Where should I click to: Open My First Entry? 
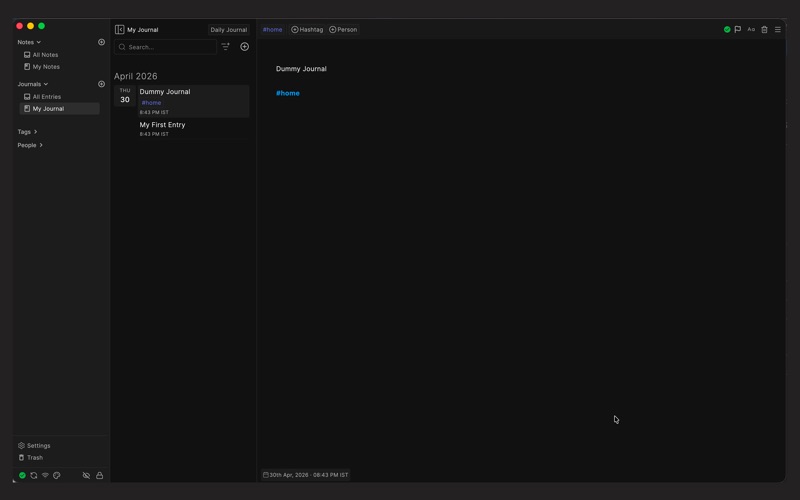(x=193, y=129)
